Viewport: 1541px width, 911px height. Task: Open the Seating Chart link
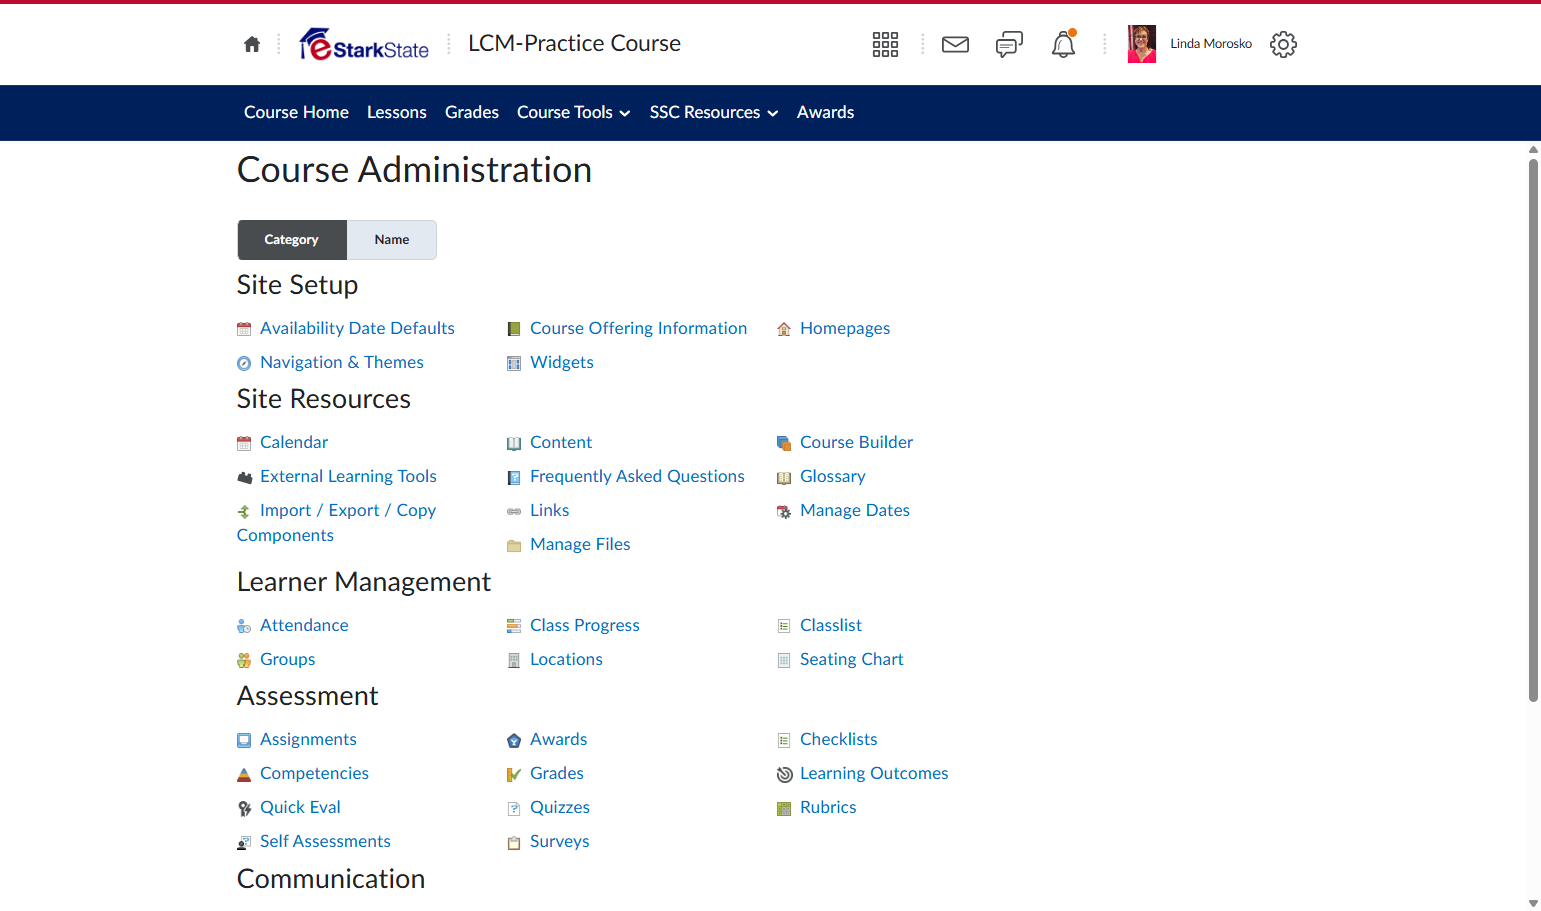click(852, 659)
